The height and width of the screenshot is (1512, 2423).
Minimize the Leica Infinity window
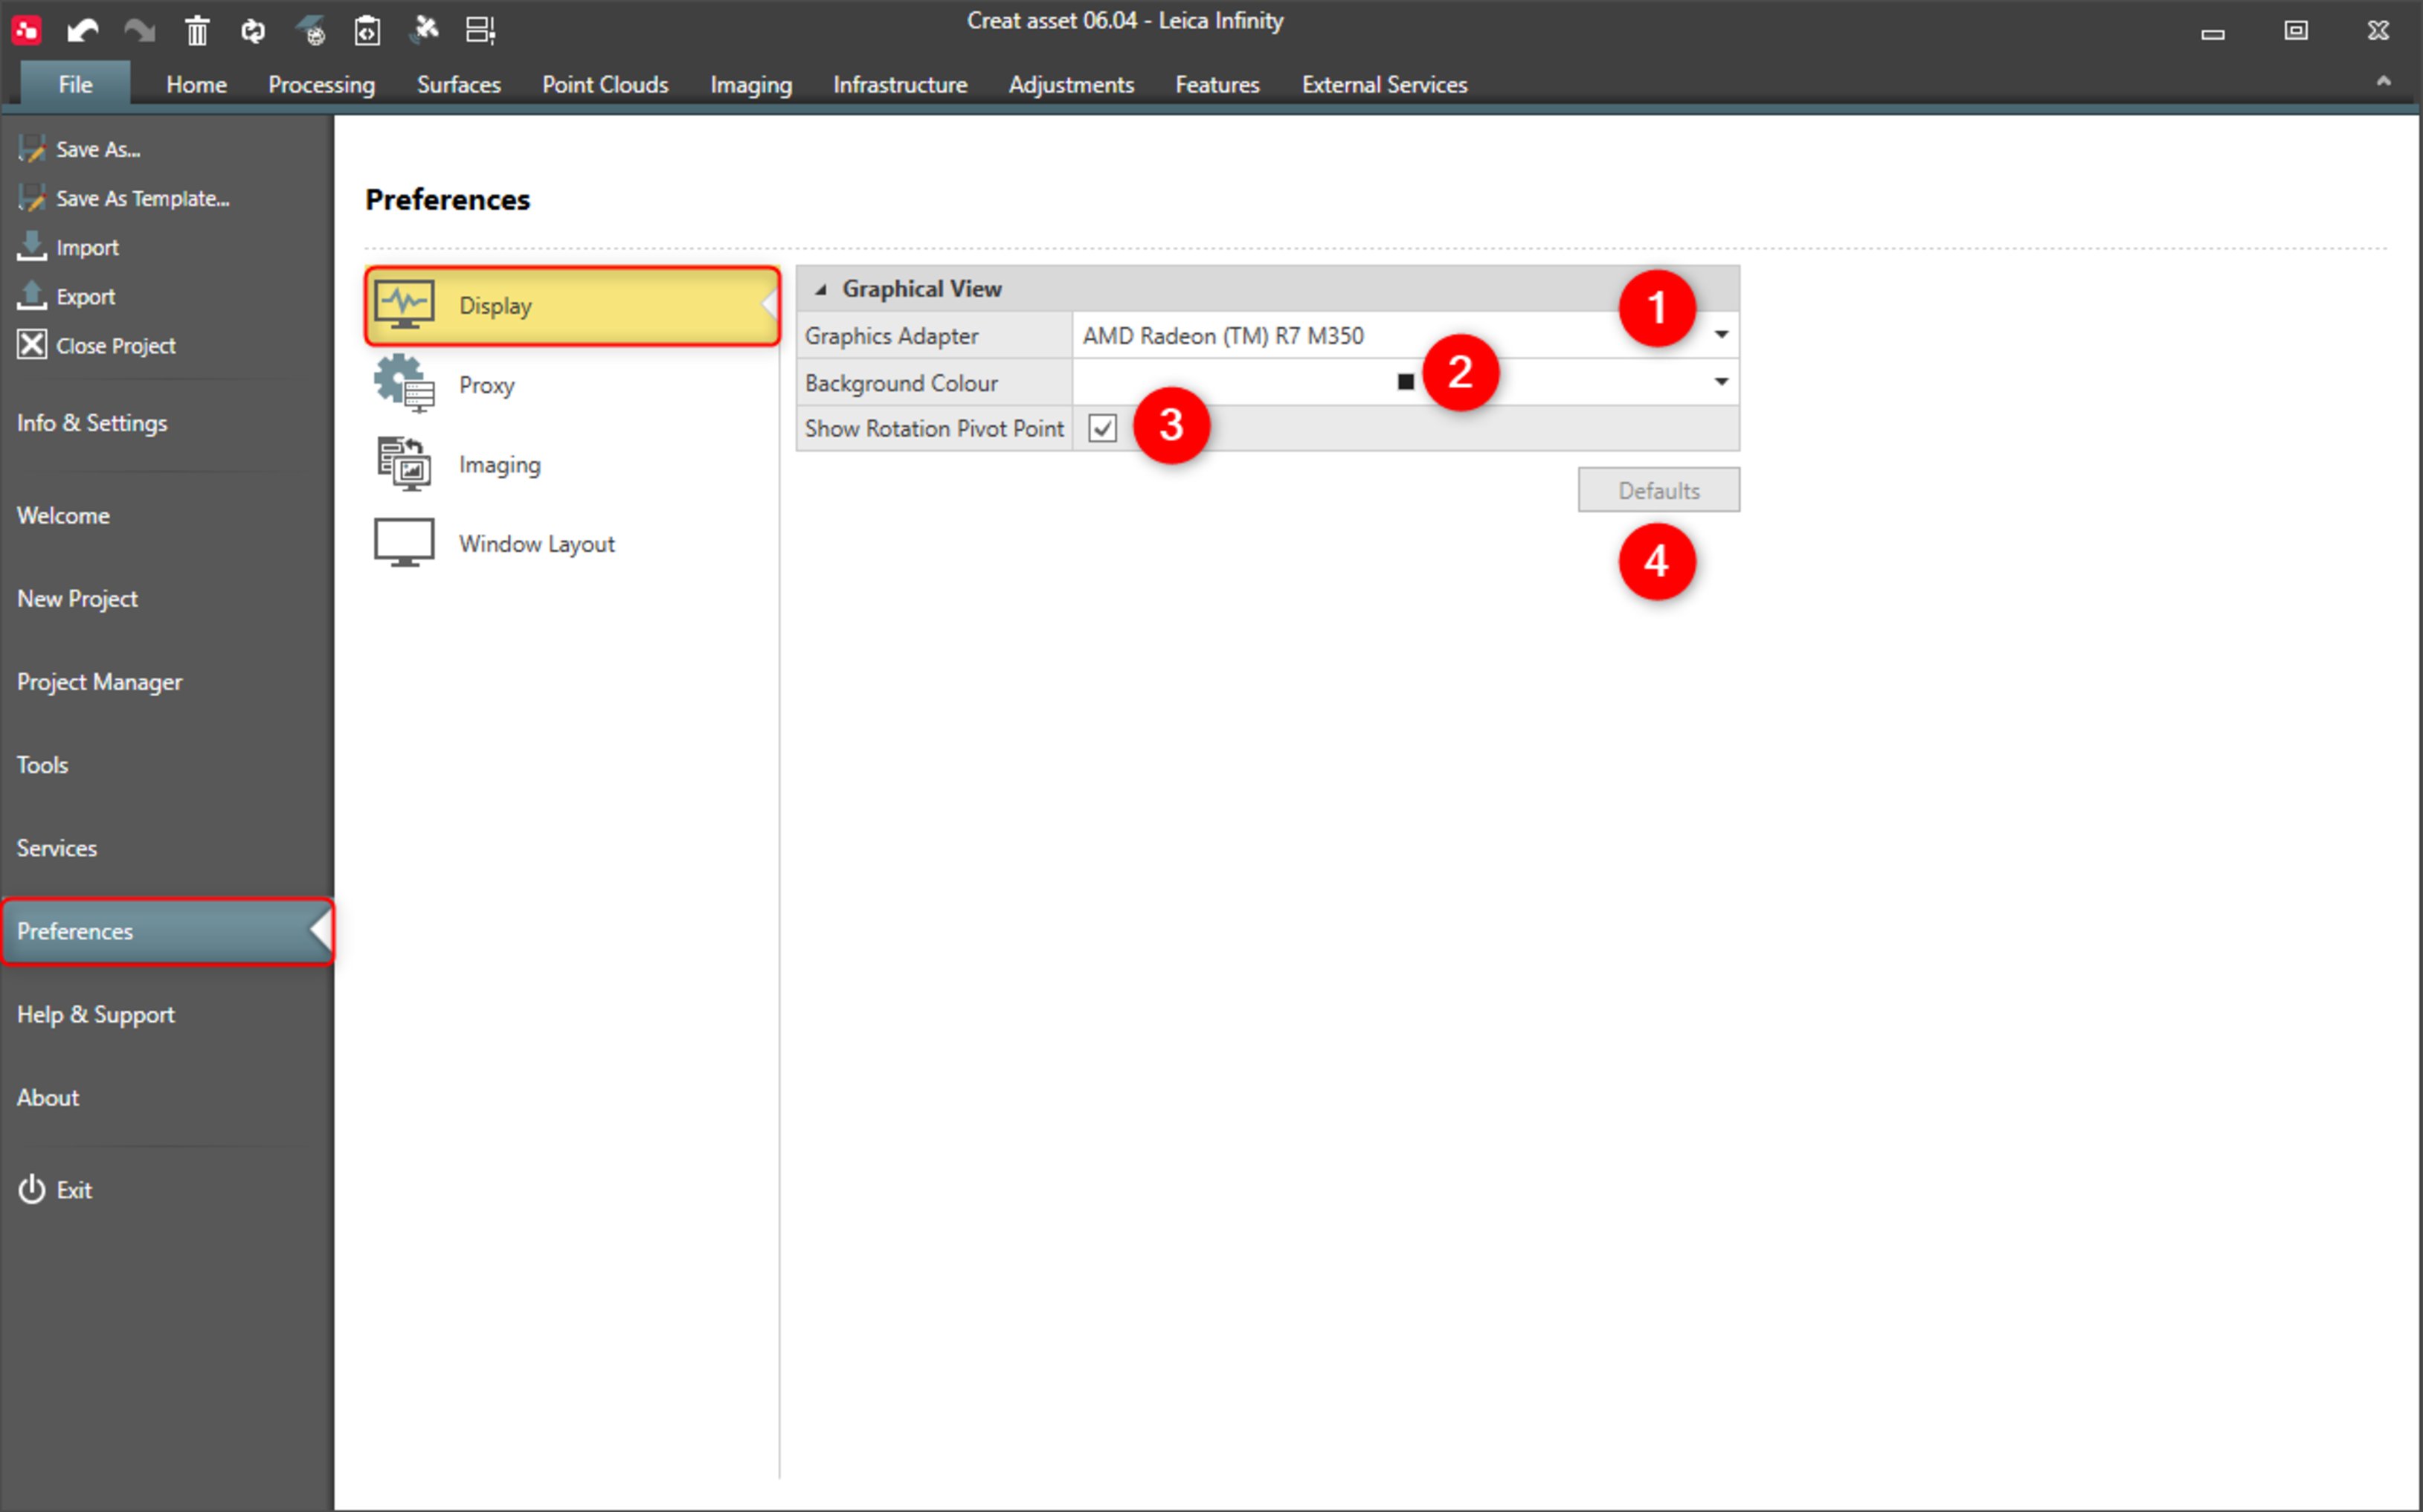coord(2213,33)
